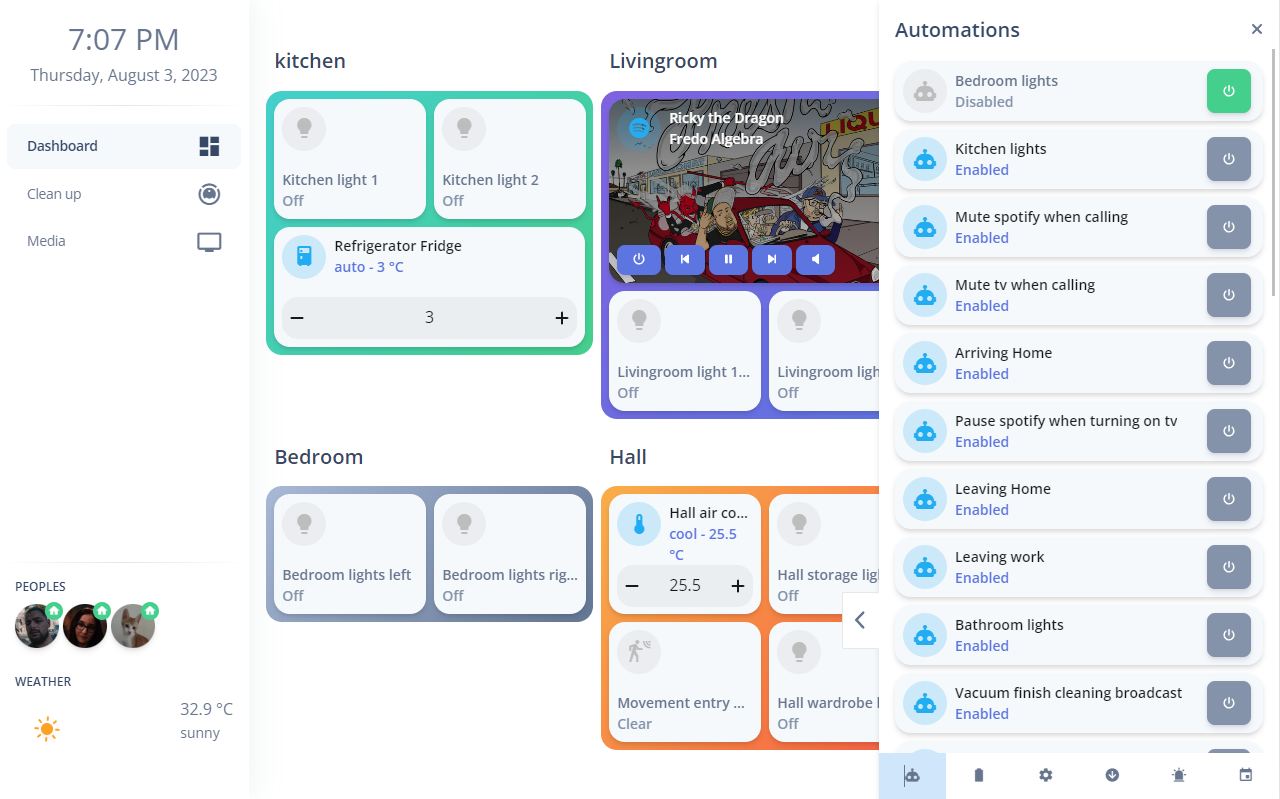Switch to the alarm siren tab
This screenshot has height=799, width=1280.
1179,775
